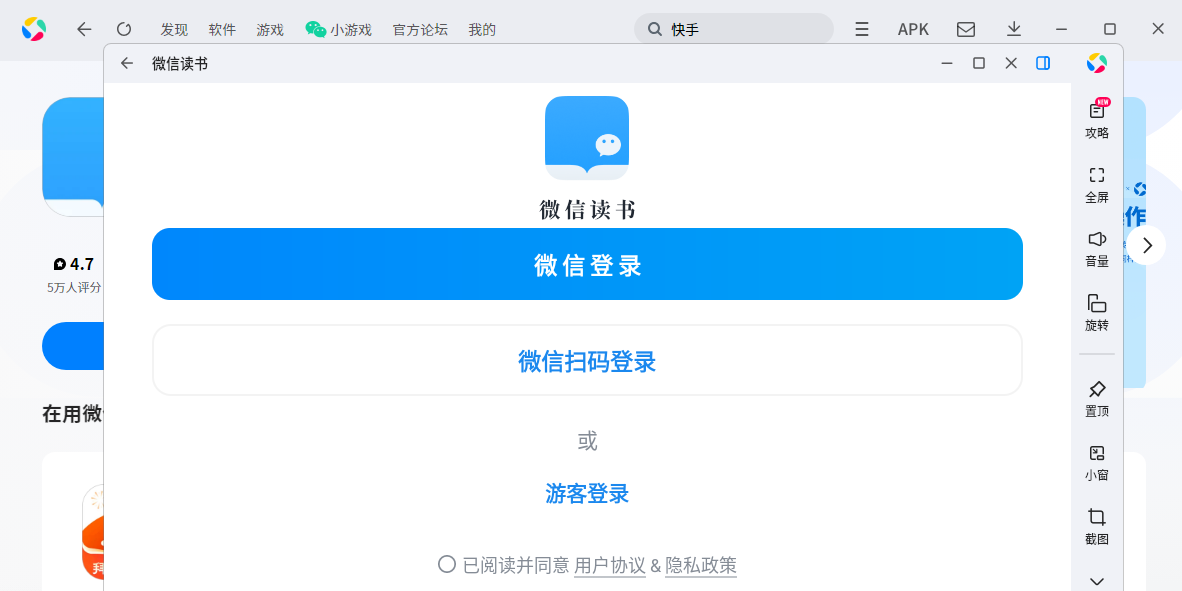The width and height of the screenshot is (1182, 591).
Task: Click the app store logo icon
Action: (x=34, y=29)
